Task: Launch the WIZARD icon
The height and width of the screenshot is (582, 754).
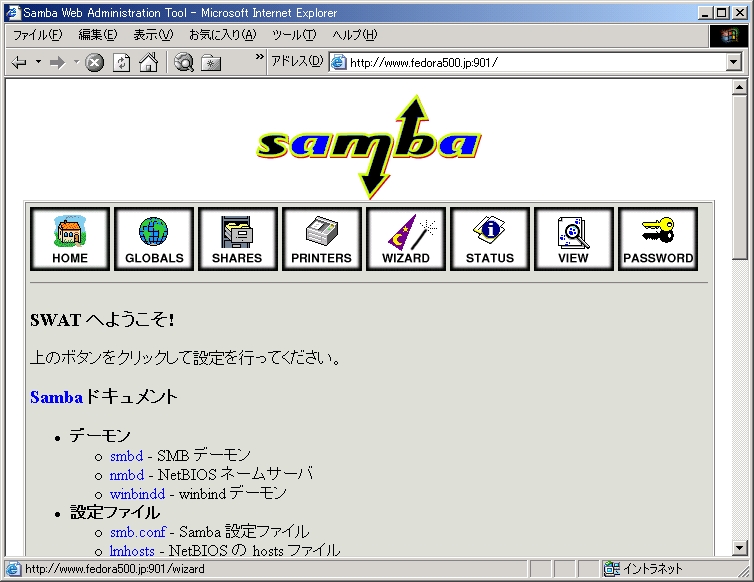Action: point(406,239)
